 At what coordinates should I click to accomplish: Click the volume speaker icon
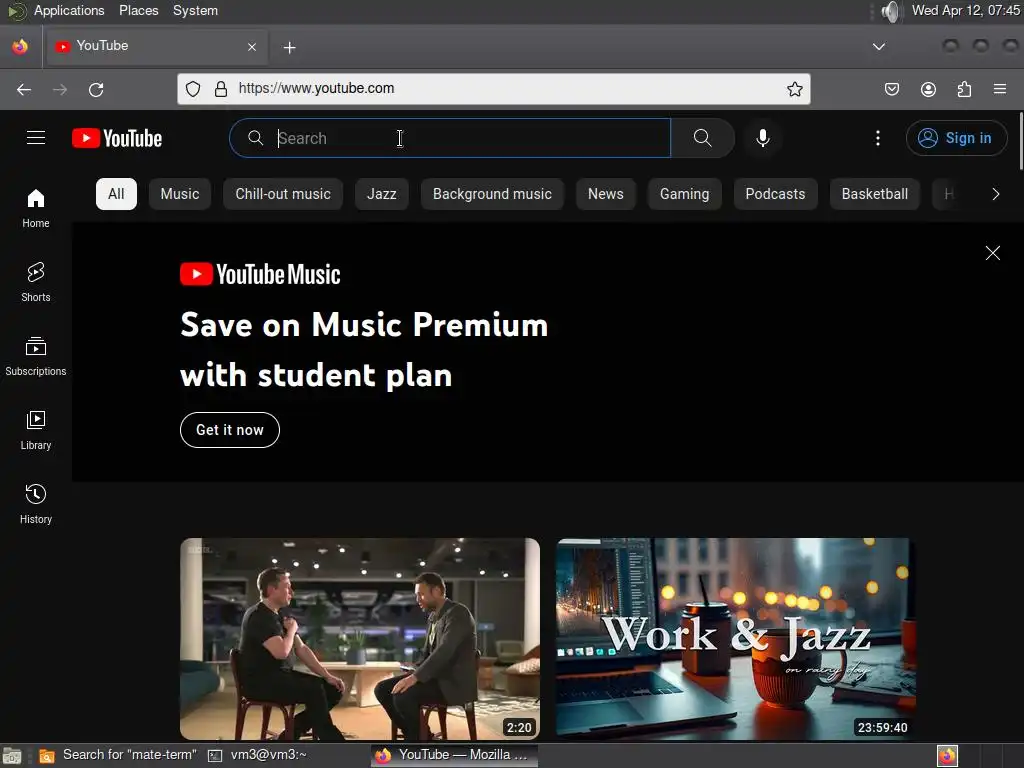tap(891, 11)
